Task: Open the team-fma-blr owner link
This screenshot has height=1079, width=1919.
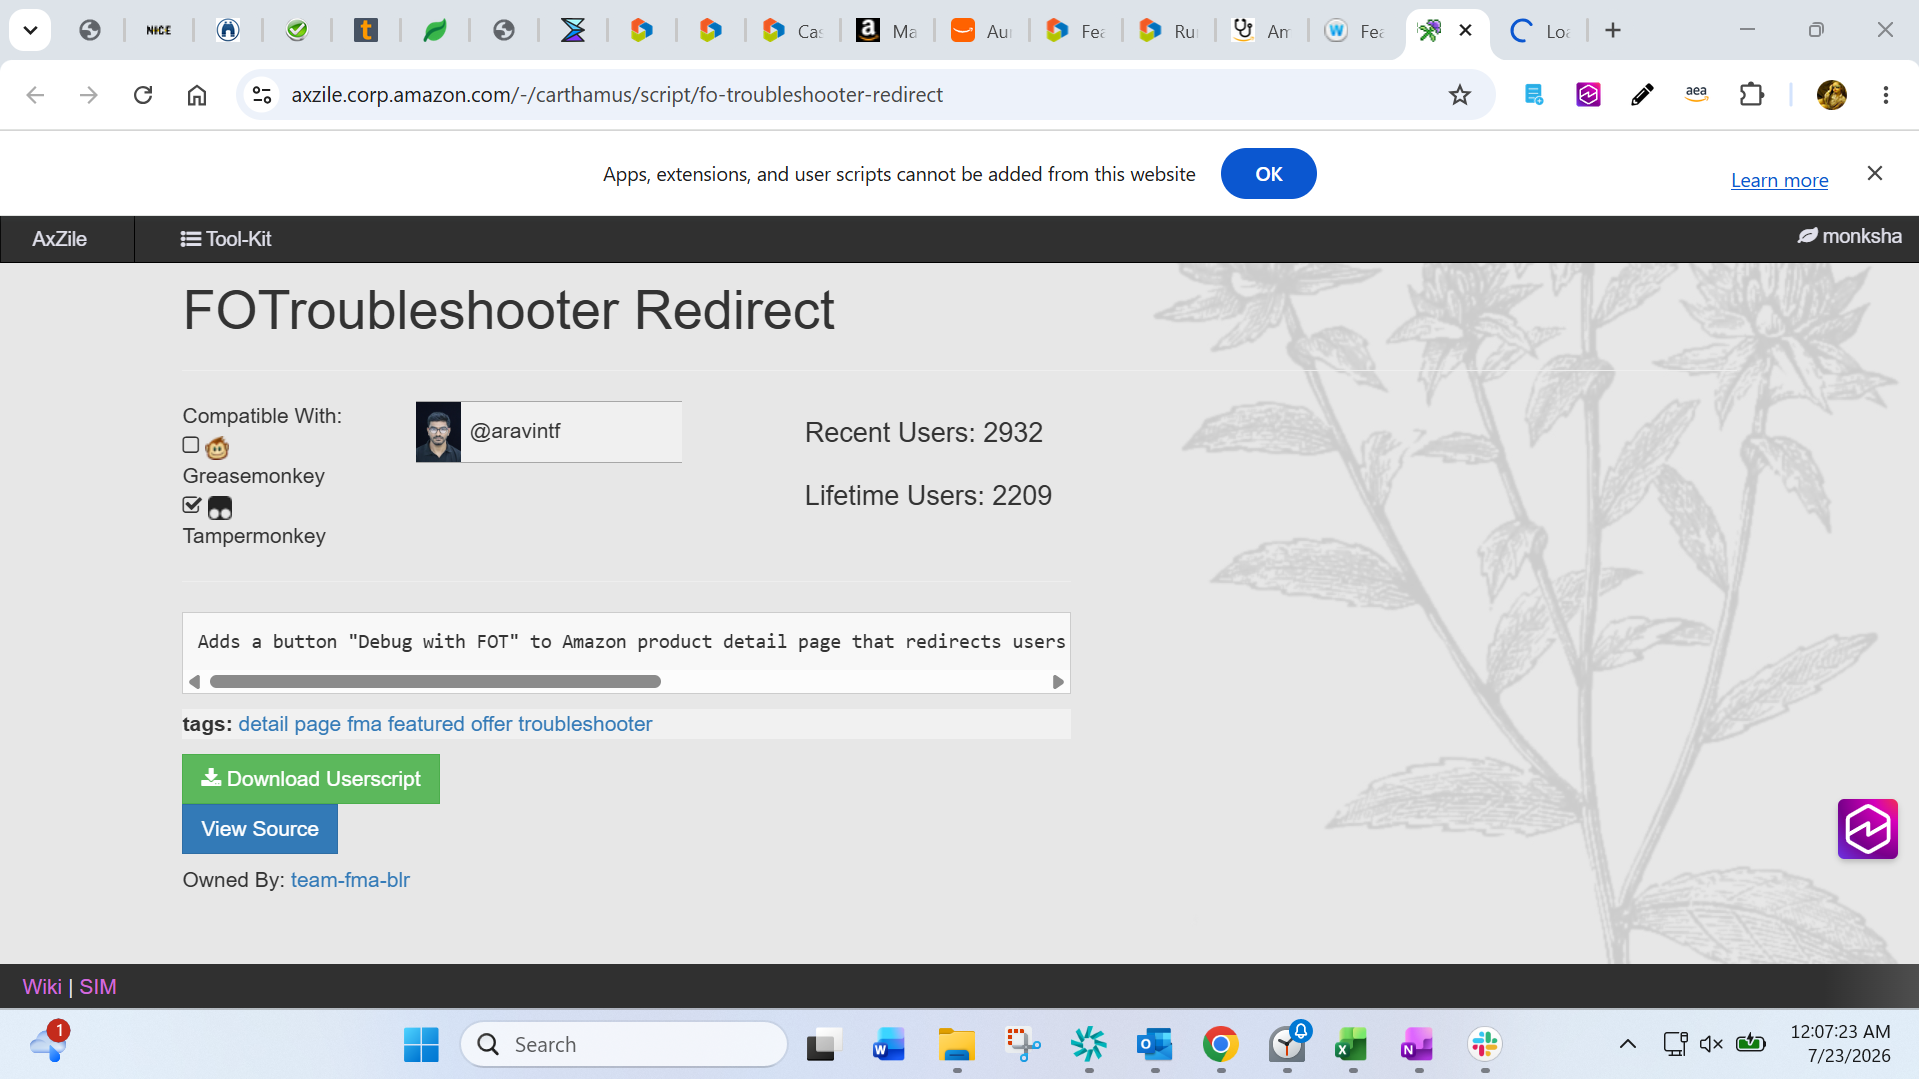Action: tap(350, 880)
